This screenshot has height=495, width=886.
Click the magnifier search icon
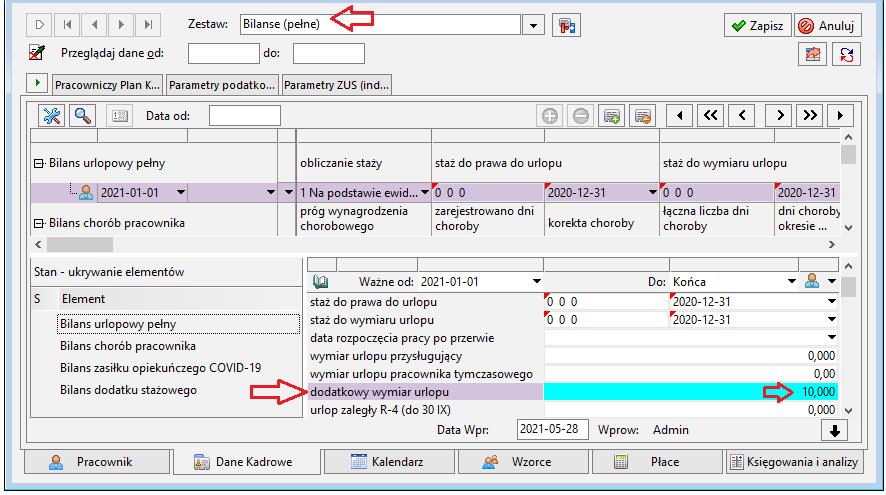[82, 116]
